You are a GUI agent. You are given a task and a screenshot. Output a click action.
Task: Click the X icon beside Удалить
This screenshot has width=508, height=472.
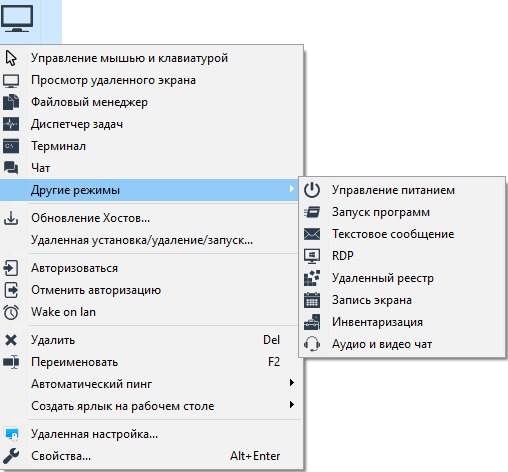point(11,340)
